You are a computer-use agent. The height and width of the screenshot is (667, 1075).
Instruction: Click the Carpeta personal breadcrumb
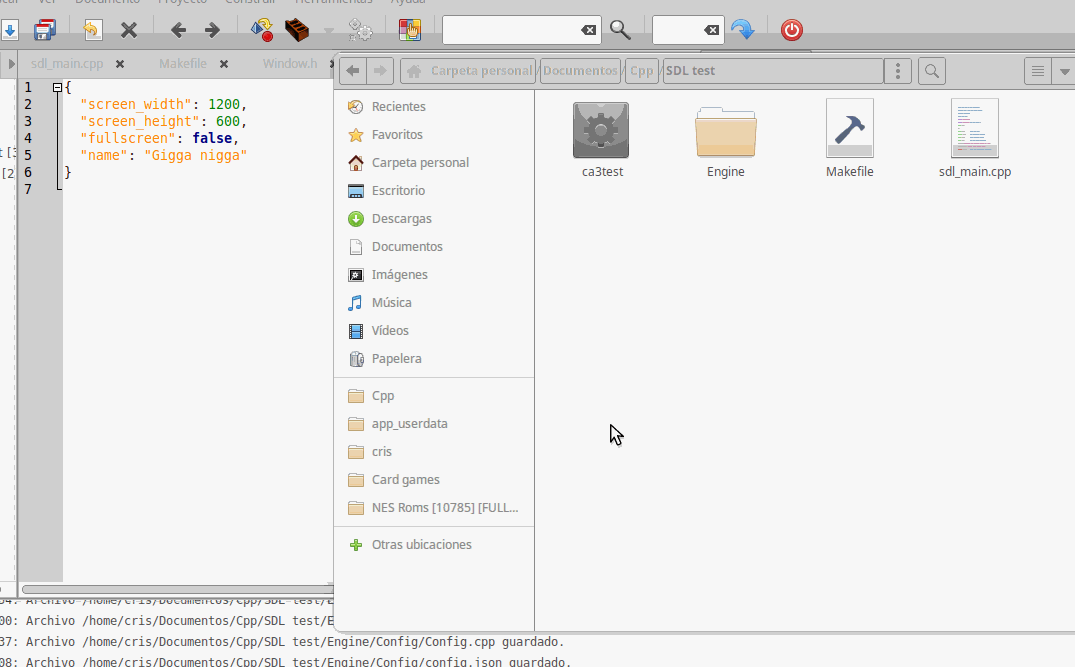(x=468, y=71)
